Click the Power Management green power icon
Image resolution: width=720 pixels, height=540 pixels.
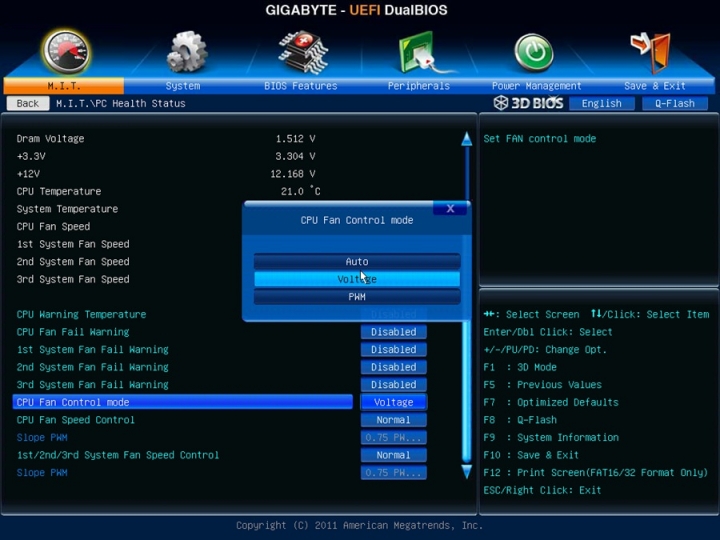534,52
